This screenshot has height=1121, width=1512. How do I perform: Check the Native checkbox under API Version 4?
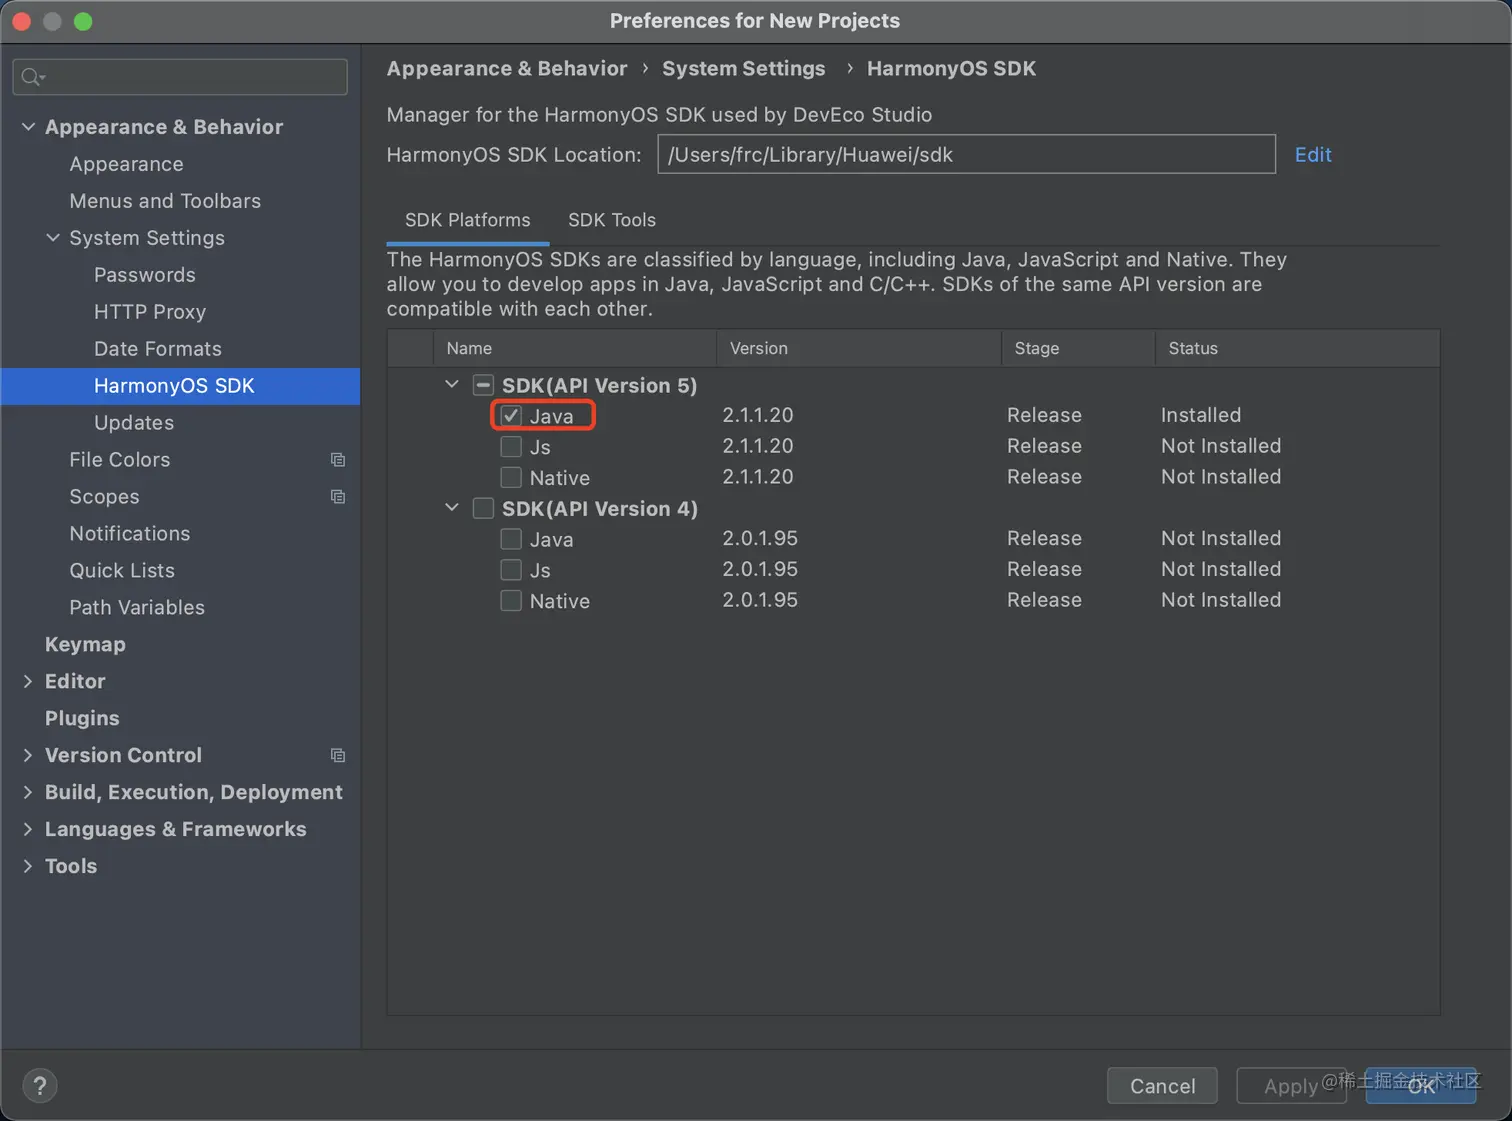511,601
